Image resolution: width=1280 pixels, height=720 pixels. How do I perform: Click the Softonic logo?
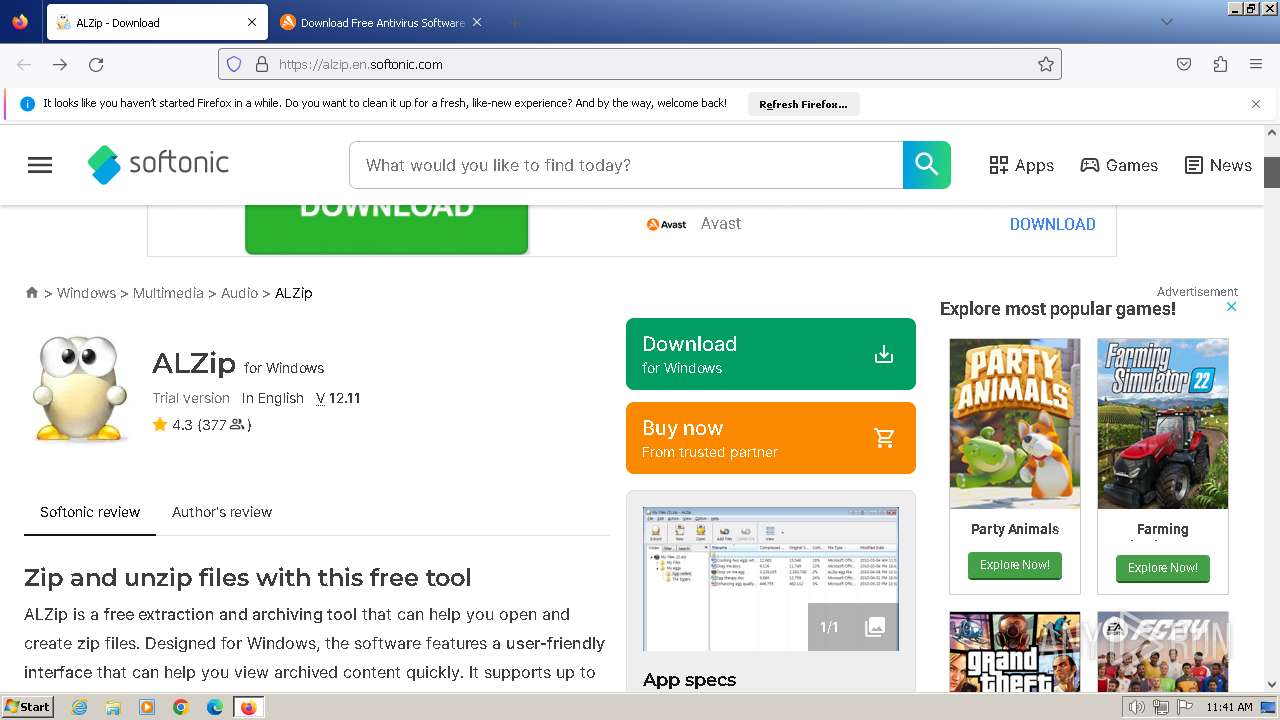158,164
